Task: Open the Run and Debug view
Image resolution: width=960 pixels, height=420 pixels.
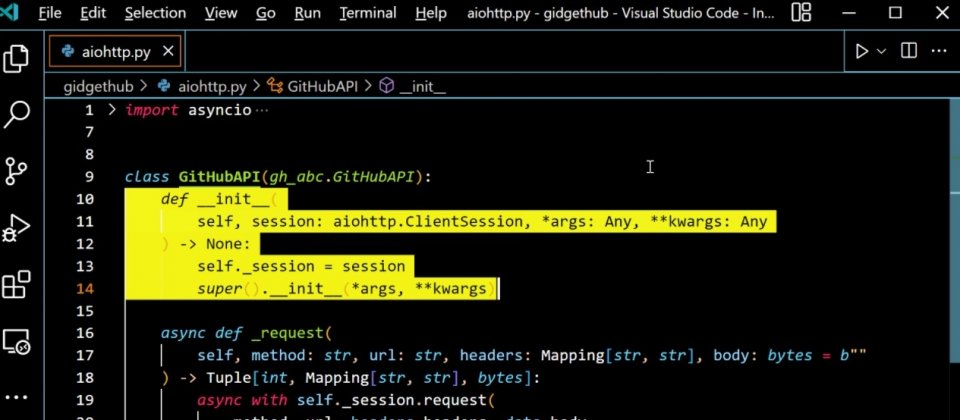Action: (x=17, y=228)
